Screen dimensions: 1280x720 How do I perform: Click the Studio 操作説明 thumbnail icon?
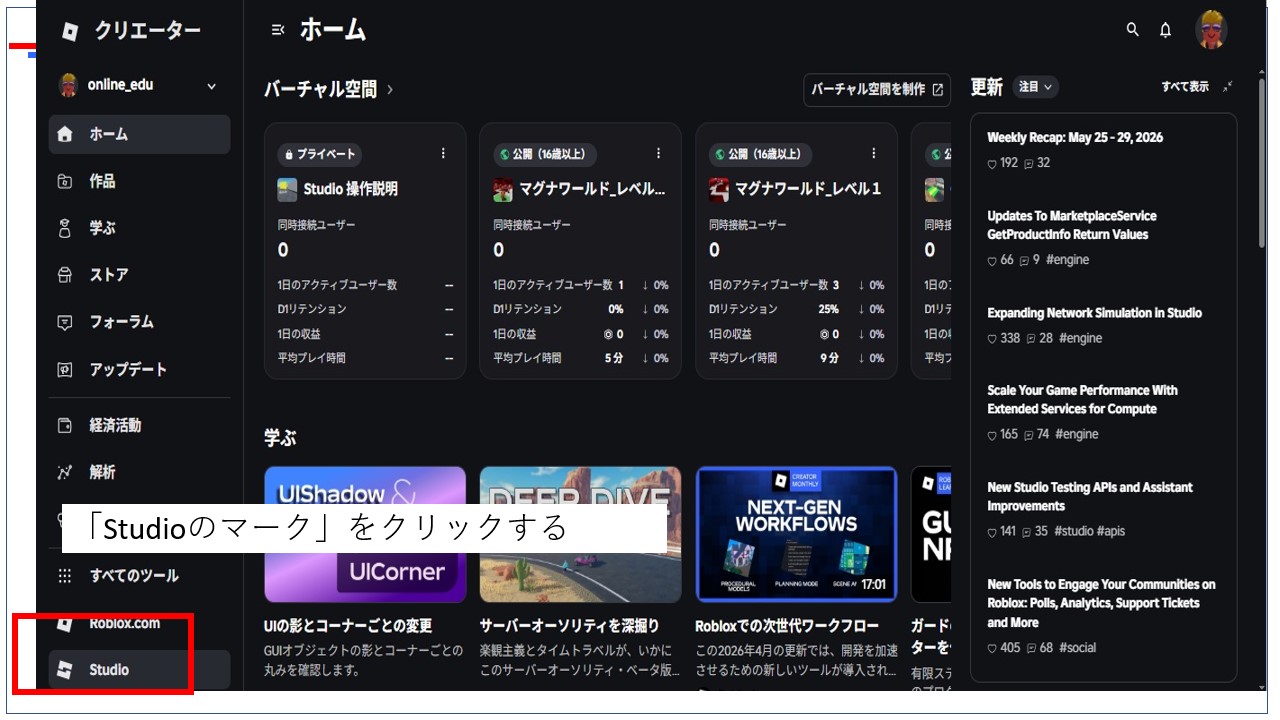(288, 189)
